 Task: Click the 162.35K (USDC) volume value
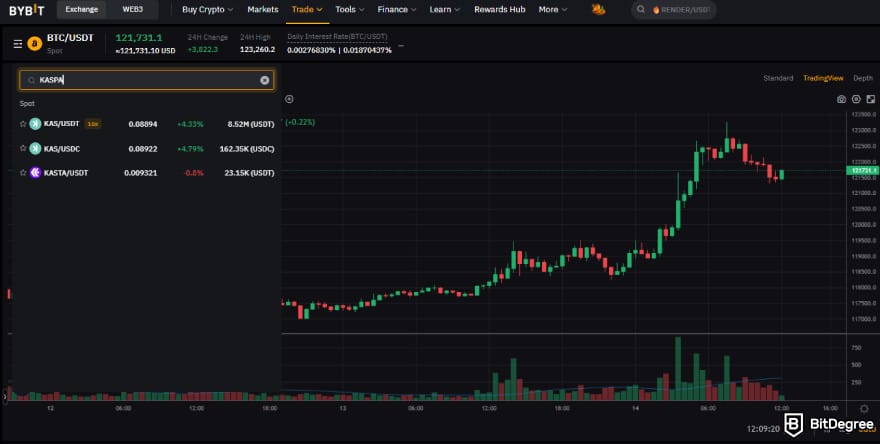tap(247, 149)
